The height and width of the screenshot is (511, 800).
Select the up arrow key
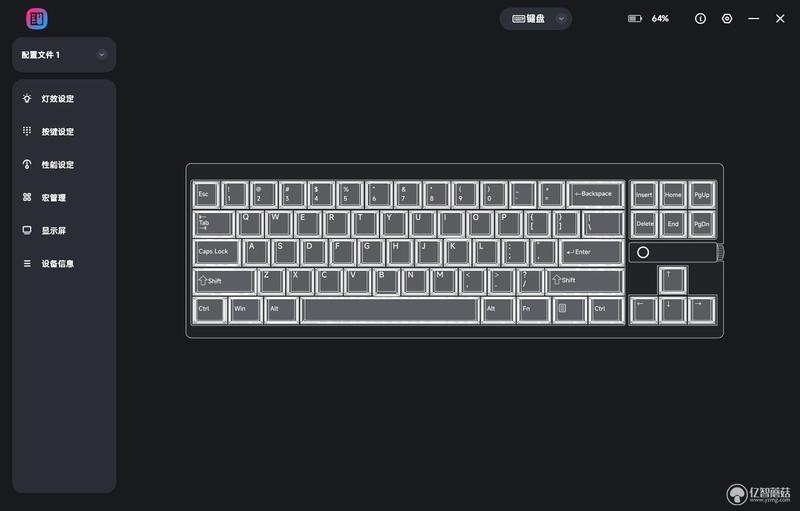[672, 280]
